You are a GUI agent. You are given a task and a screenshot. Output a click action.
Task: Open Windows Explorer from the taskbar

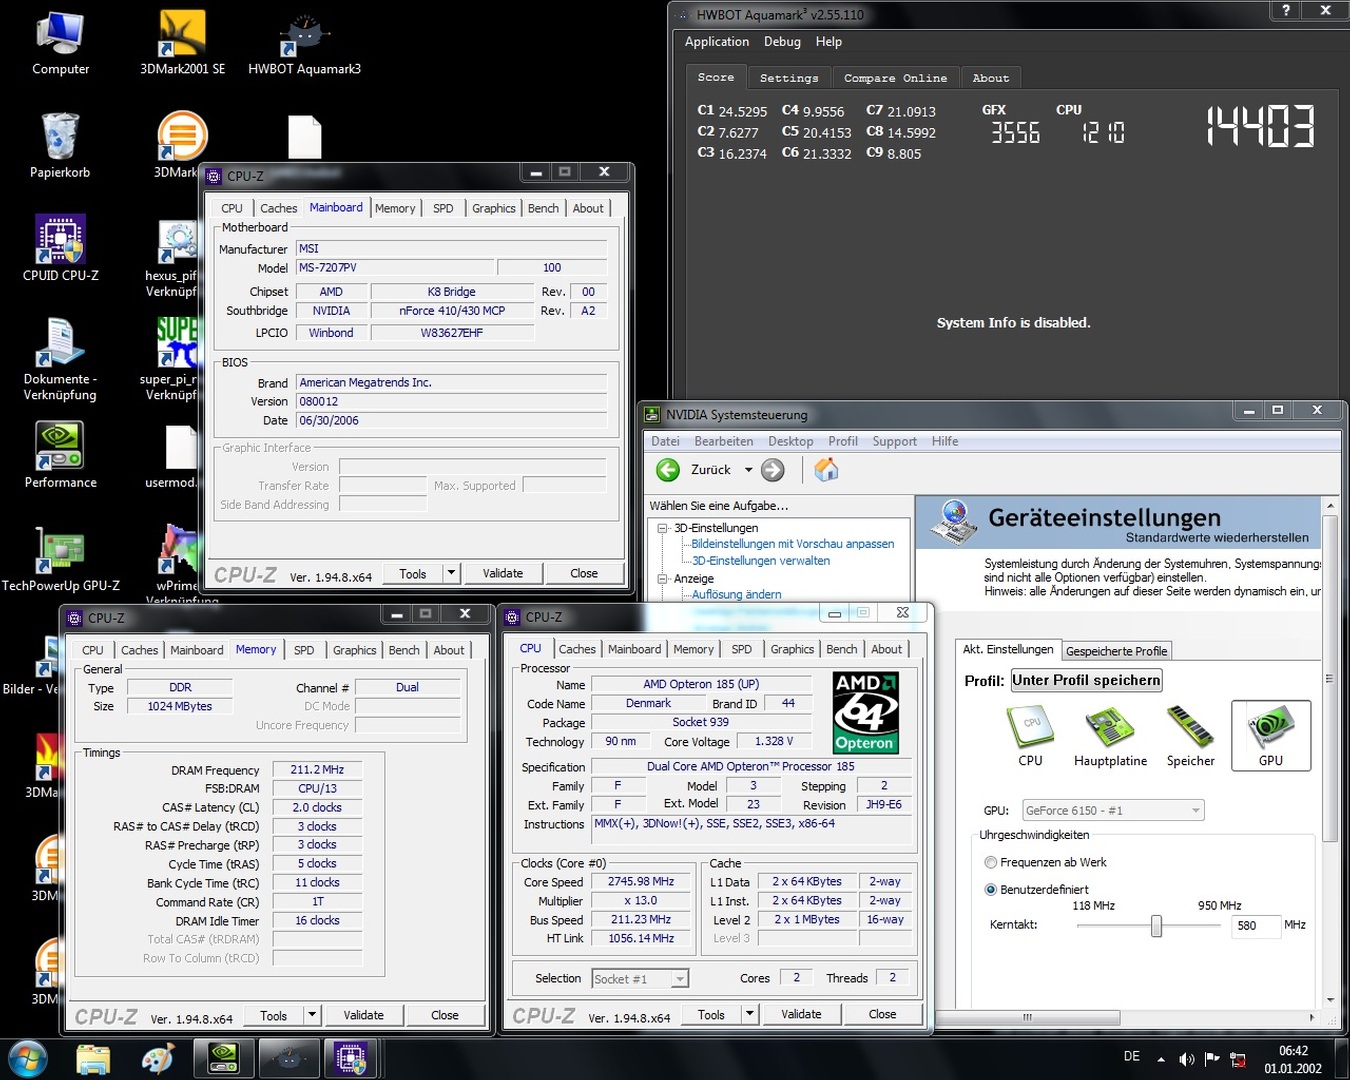click(93, 1059)
